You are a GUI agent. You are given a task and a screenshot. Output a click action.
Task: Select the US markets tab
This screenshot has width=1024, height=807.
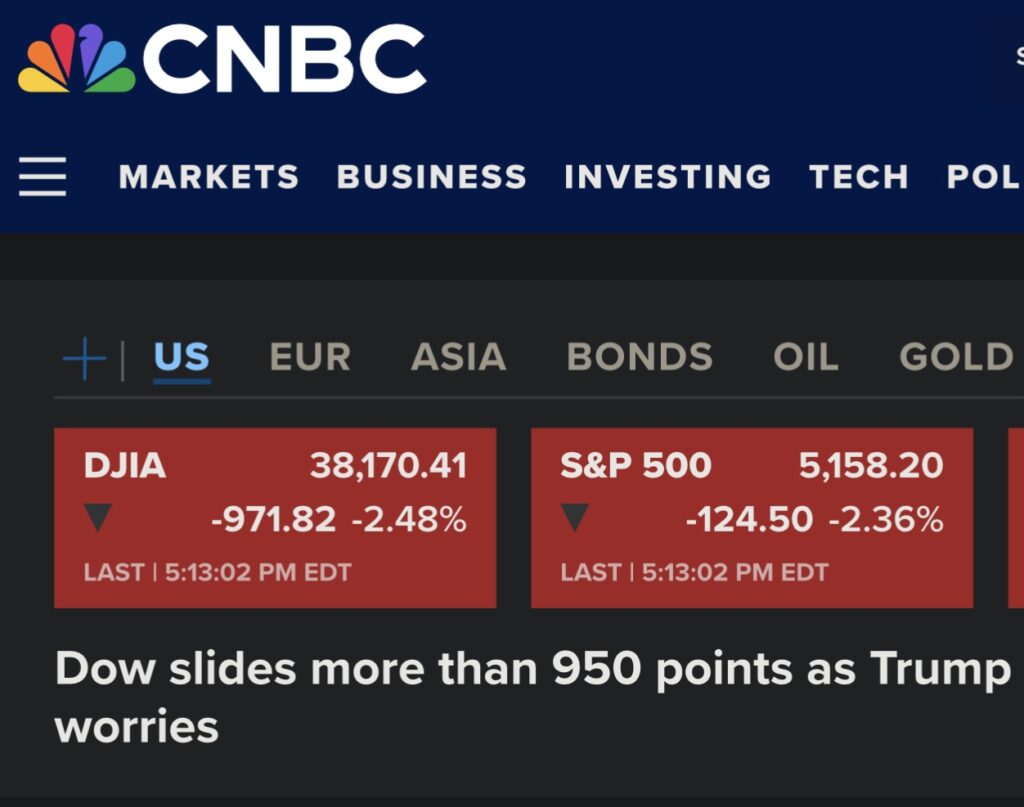pos(182,357)
